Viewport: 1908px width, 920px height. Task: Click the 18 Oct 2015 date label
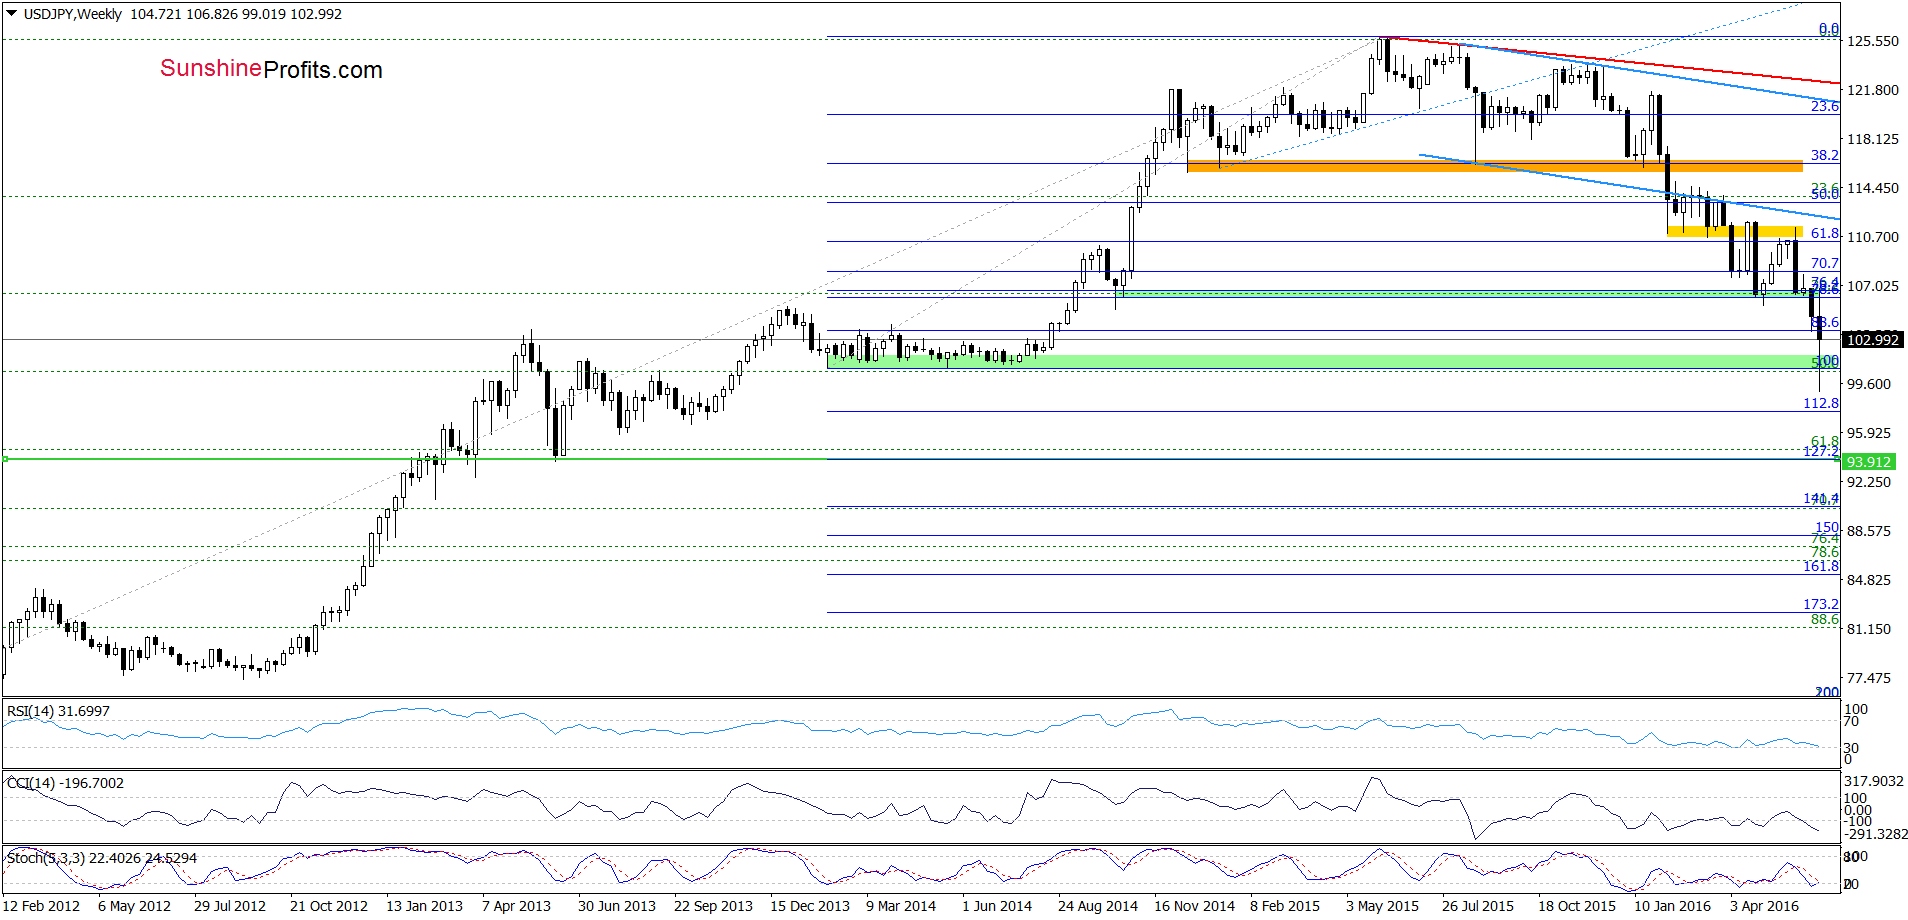point(1577,906)
